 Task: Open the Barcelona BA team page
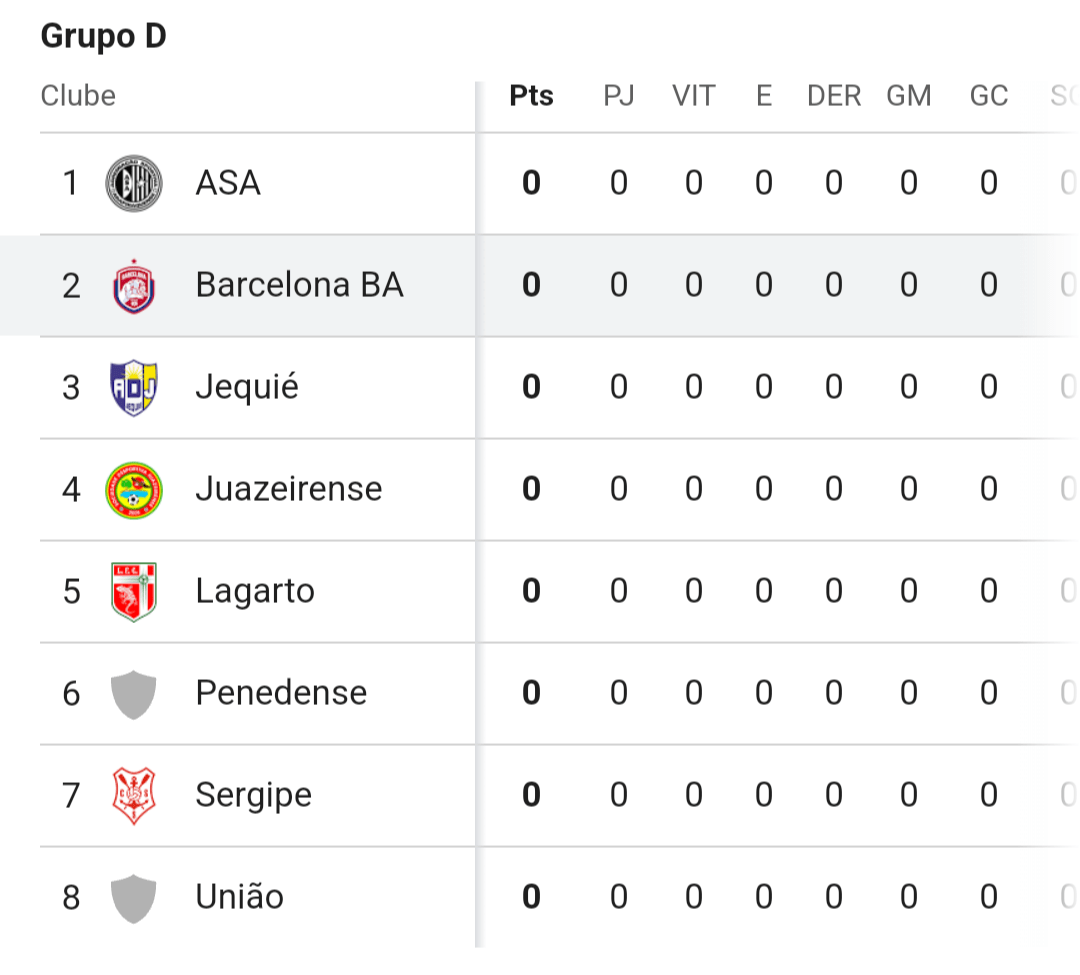click(300, 285)
